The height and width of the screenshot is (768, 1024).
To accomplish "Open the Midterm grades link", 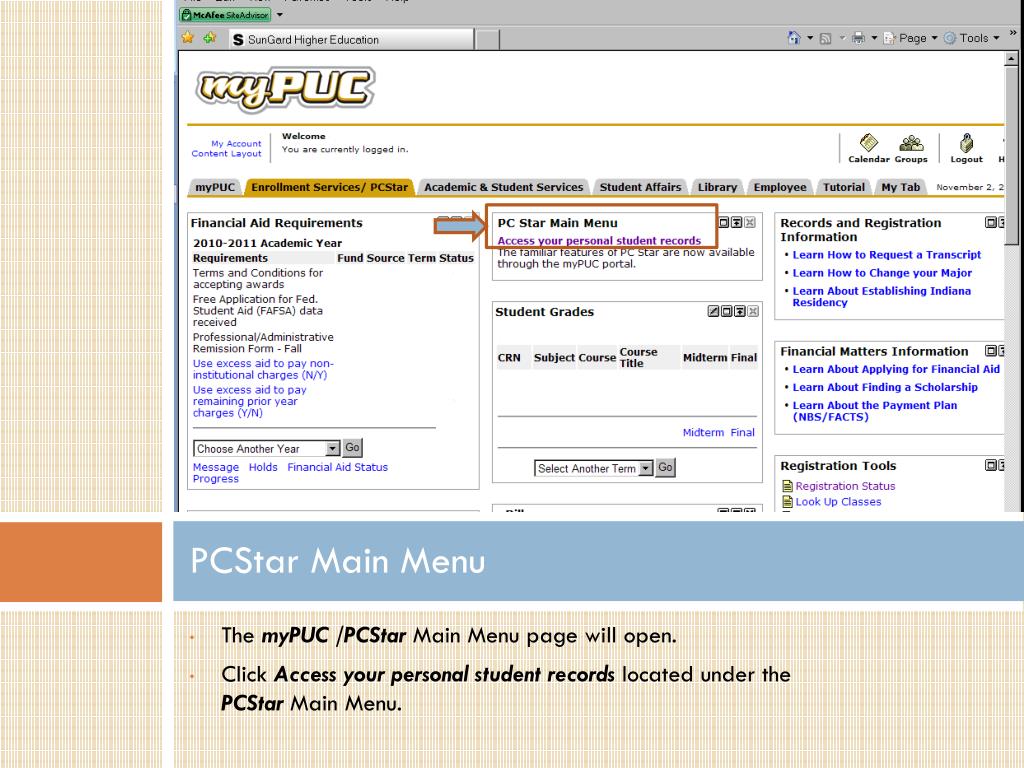I will pos(703,432).
